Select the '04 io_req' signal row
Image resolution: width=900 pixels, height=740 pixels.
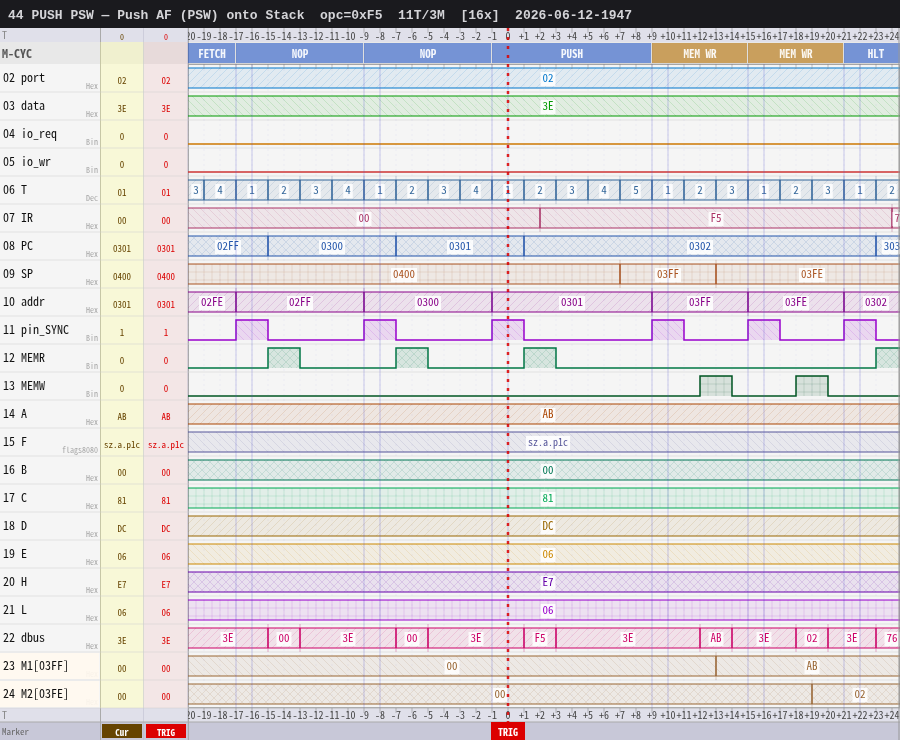(450, 134)
